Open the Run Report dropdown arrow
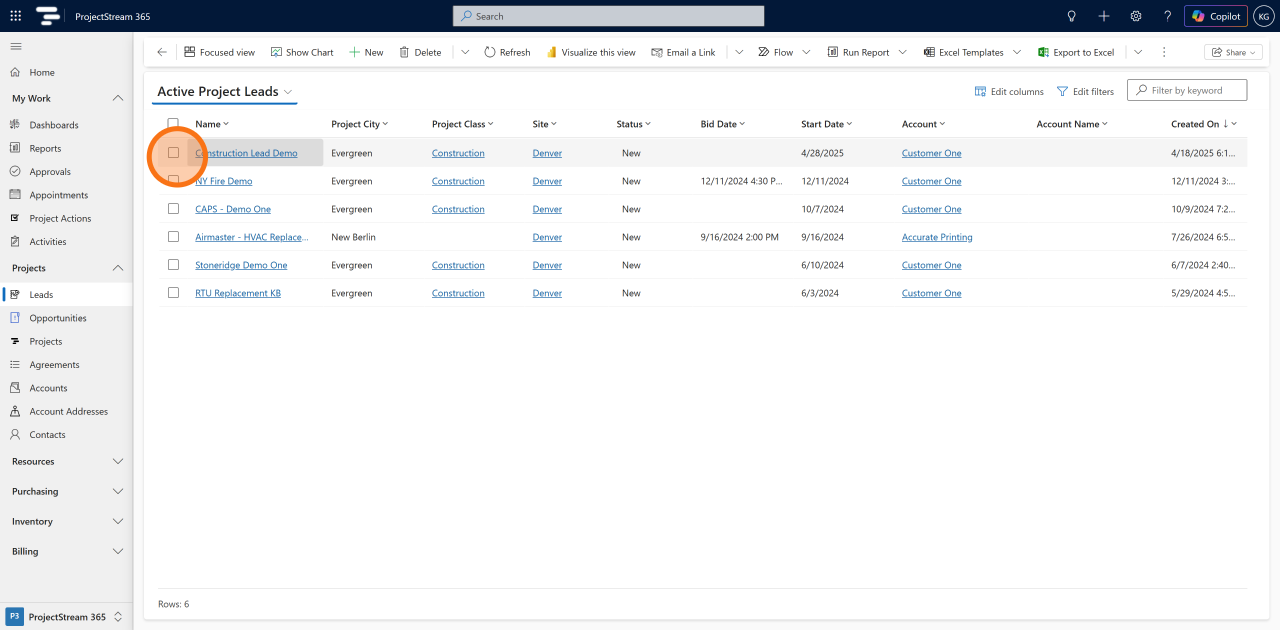This screenshot has height=630, width=1280. pyautogui.click(x=903, y=52)
